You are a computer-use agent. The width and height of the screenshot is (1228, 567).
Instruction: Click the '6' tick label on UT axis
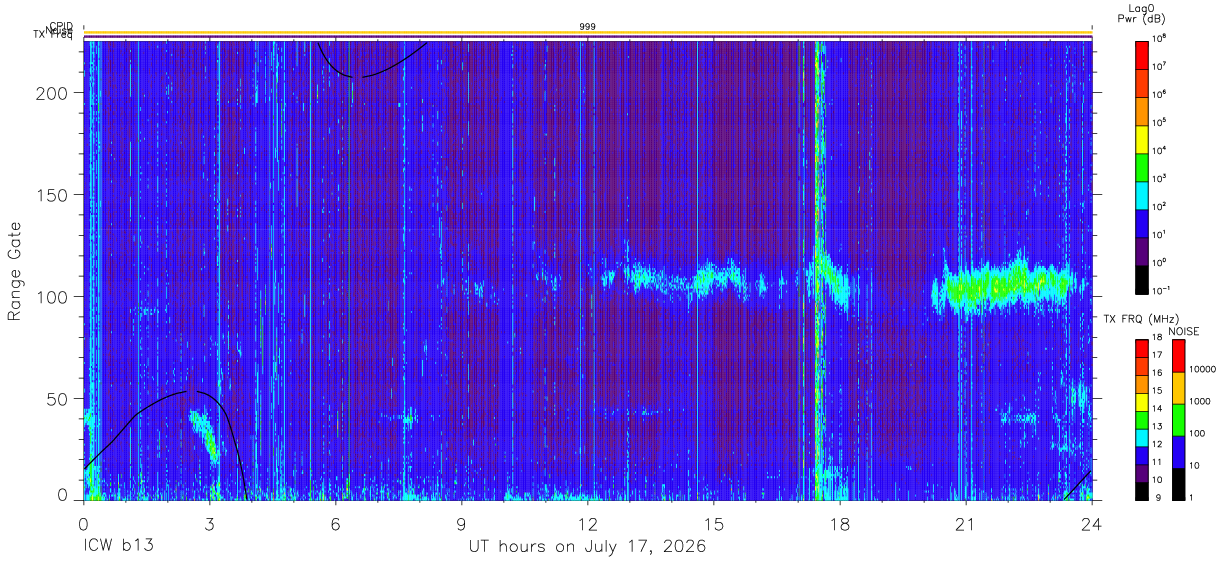coord(335,525)
